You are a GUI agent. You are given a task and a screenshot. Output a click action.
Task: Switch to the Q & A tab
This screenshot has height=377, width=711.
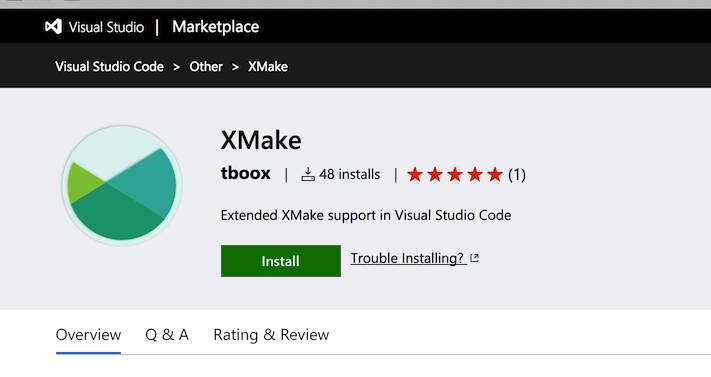click(x=167, y=335)
